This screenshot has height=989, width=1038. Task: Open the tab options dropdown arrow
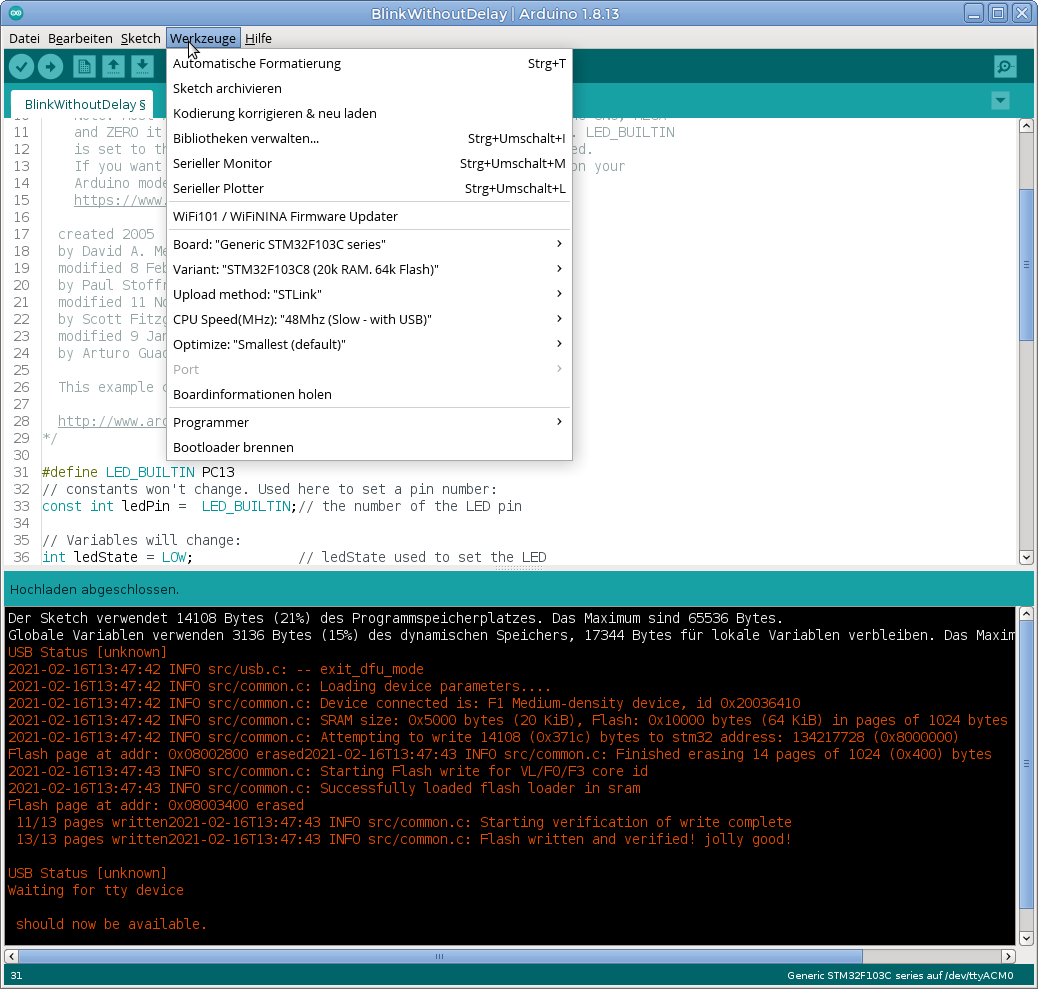(x=1000, y=101)
